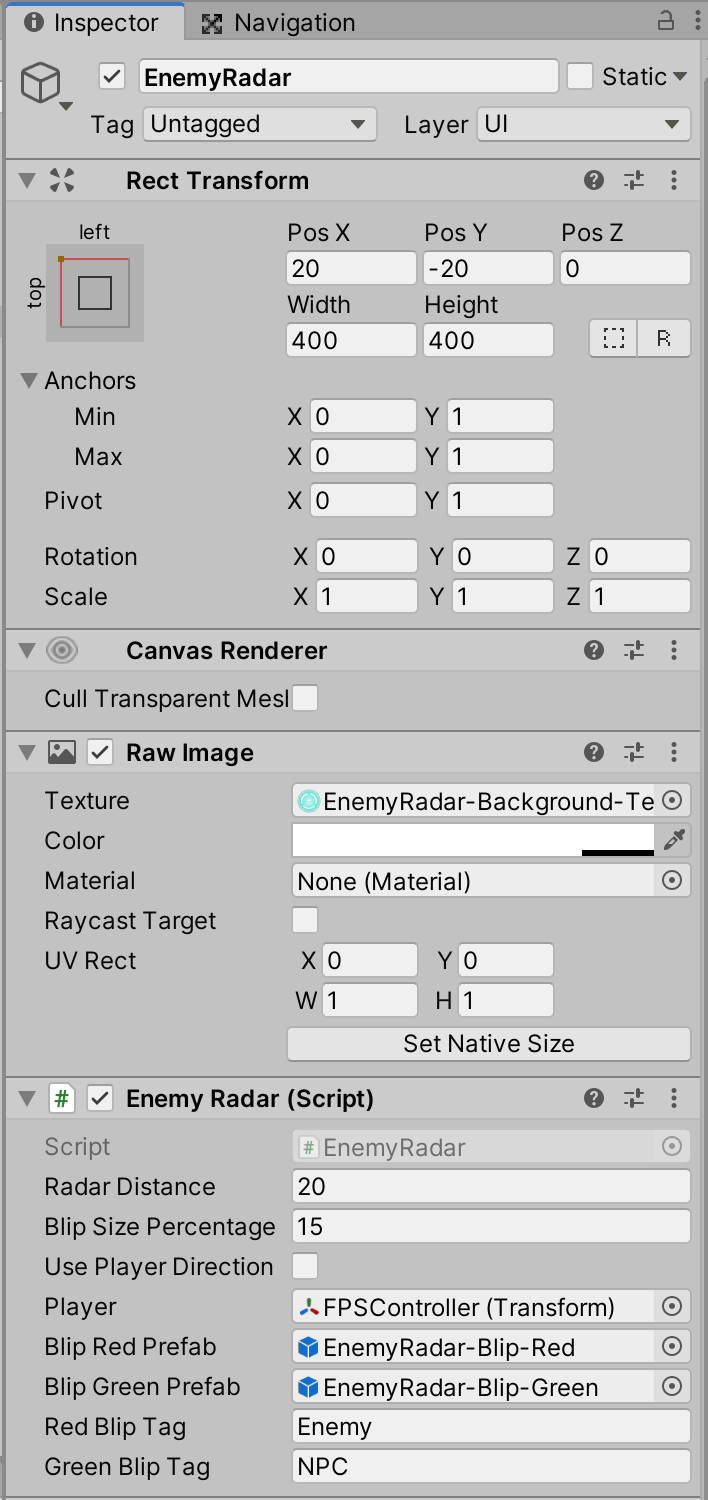Click the anchor presets box

[94, 293]
